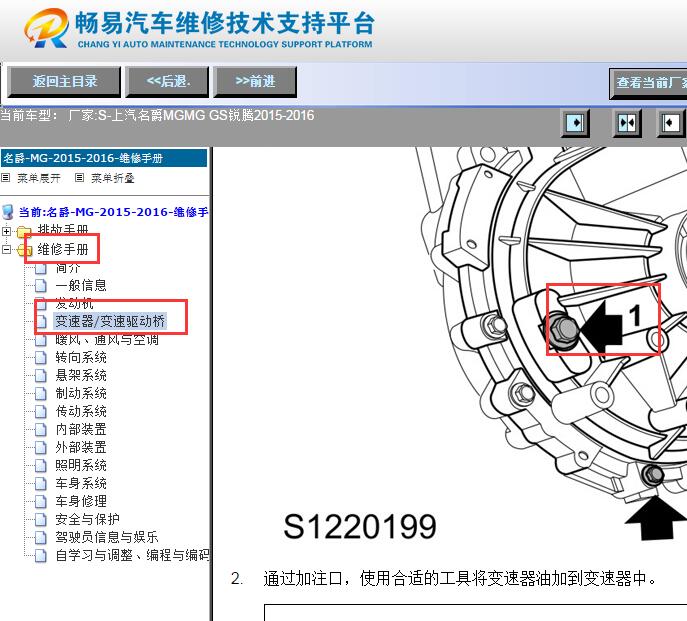Open the 转向系统 section
The image size is (687, 621).
click(x=81, y=357)
